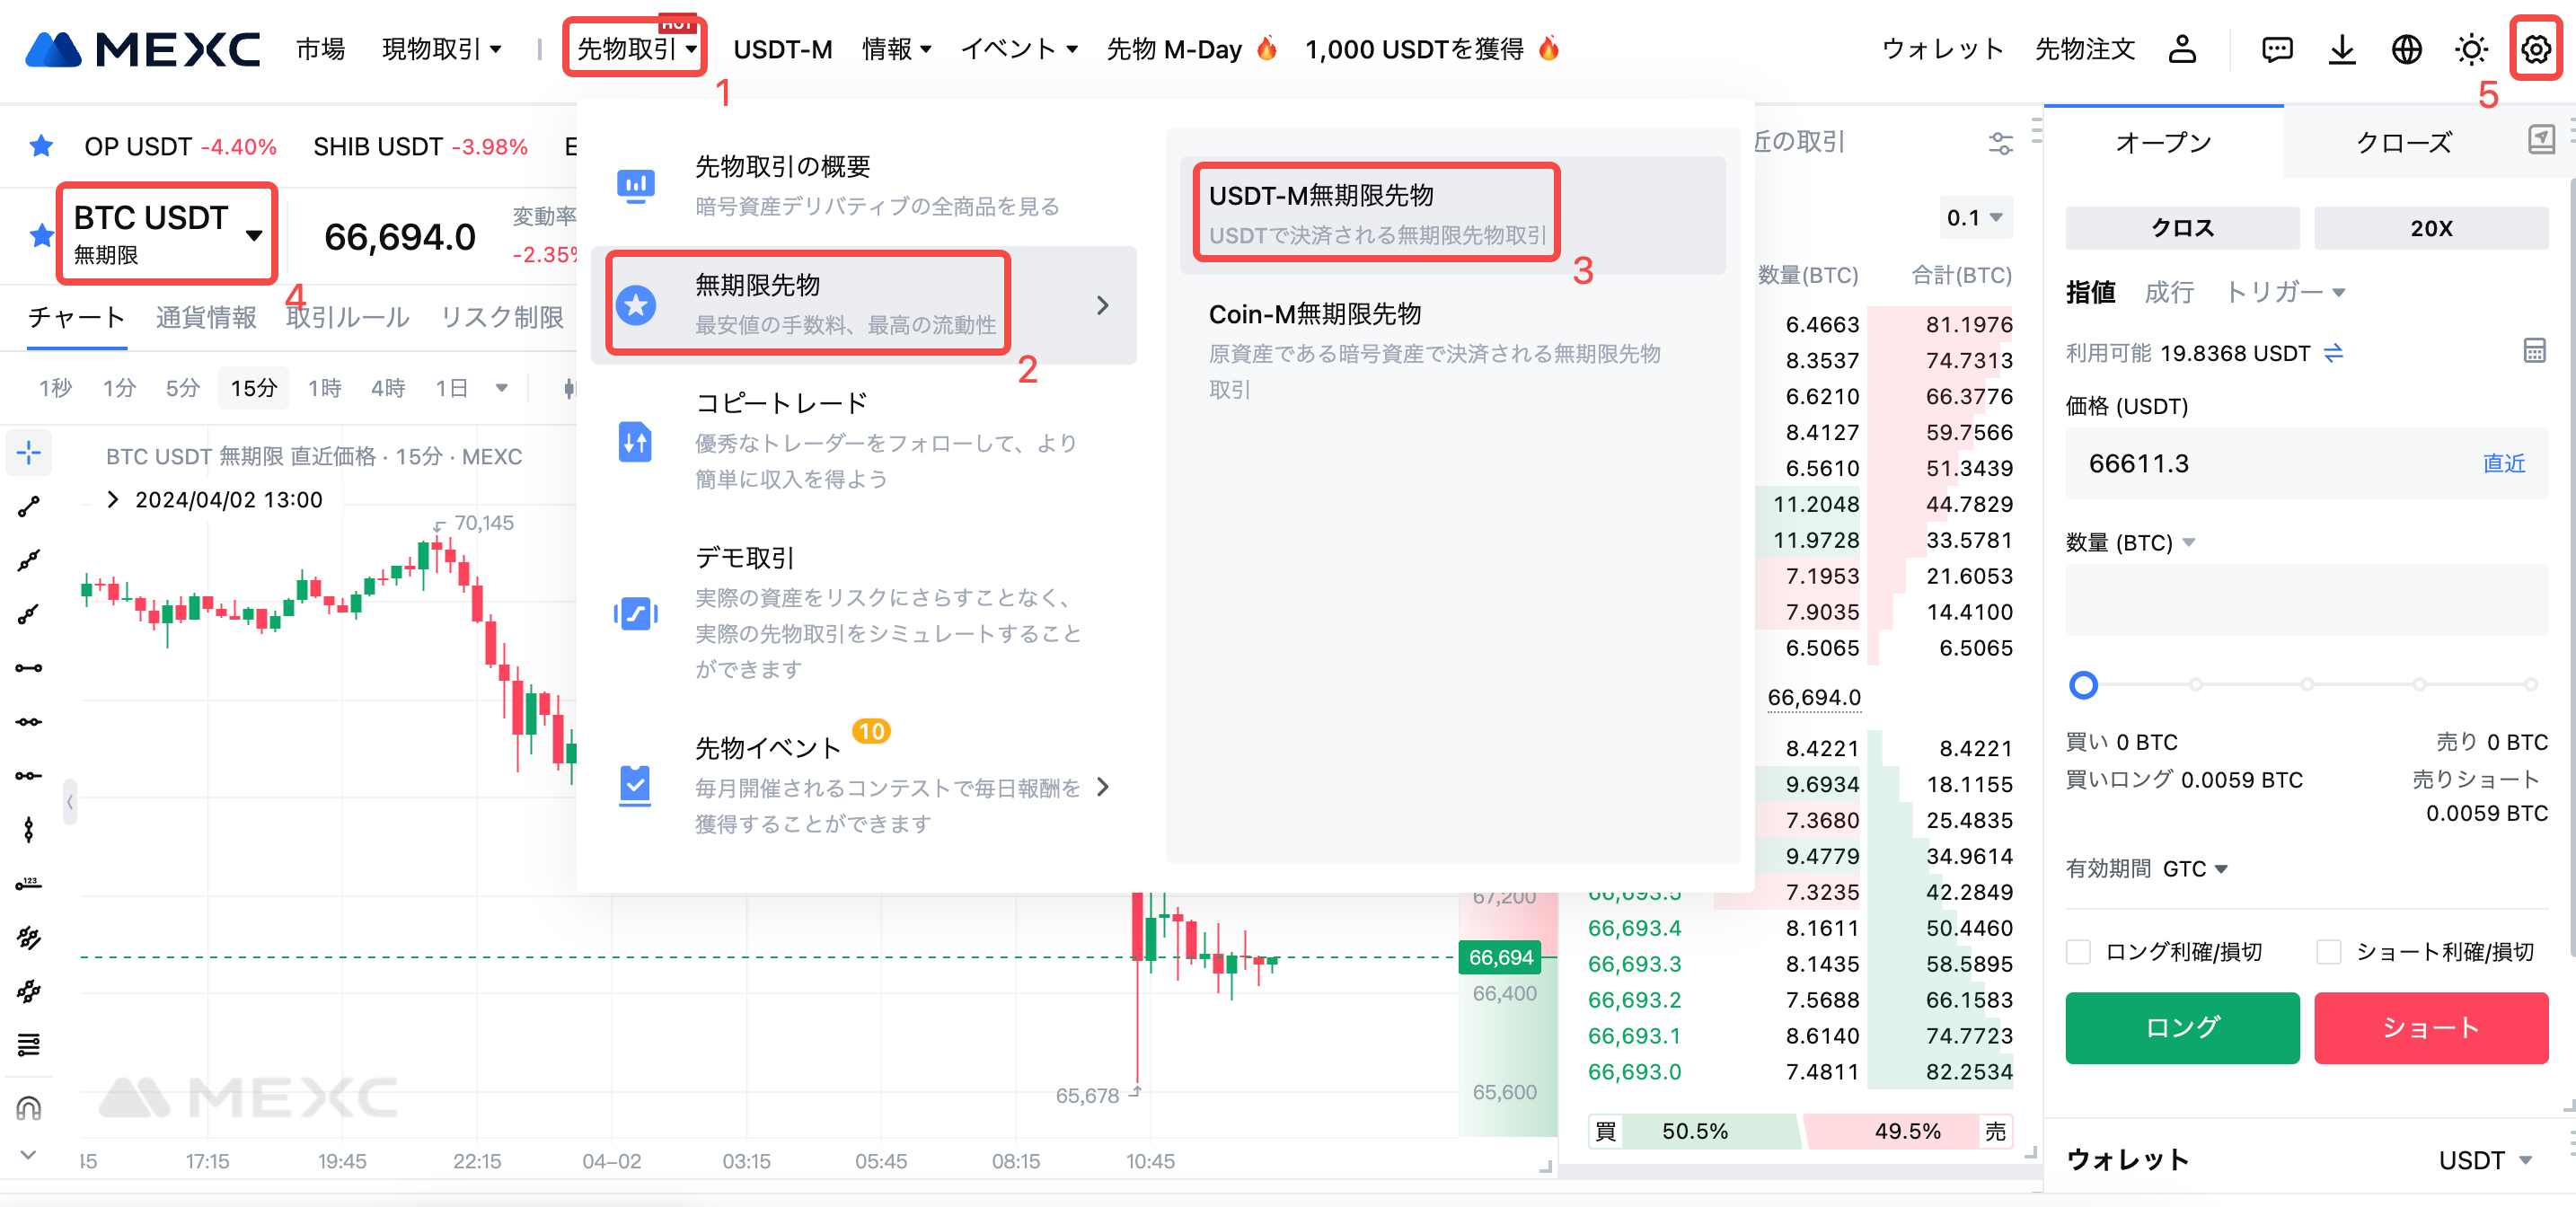2576x1207 pixels.
Task: Open the magnet mode chart tool
Action: pos(29,1107)
